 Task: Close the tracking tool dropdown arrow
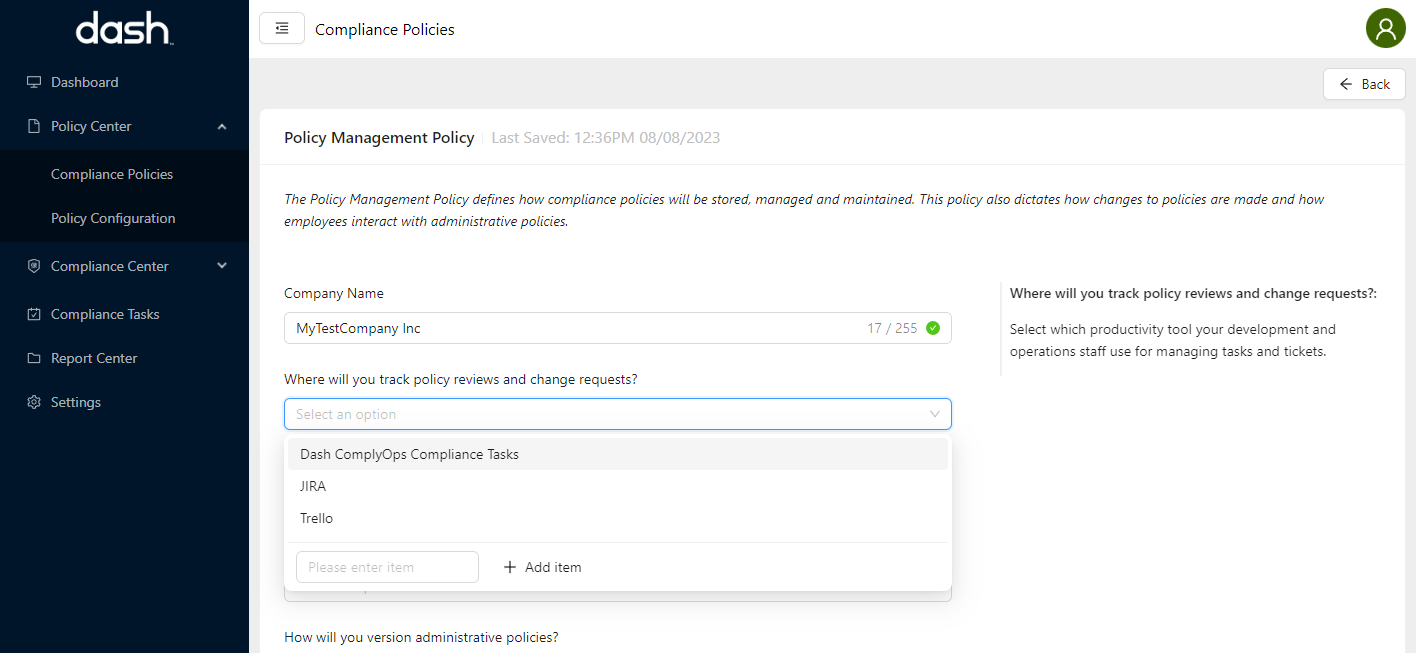pyautogui.click(x=935, y=414)
